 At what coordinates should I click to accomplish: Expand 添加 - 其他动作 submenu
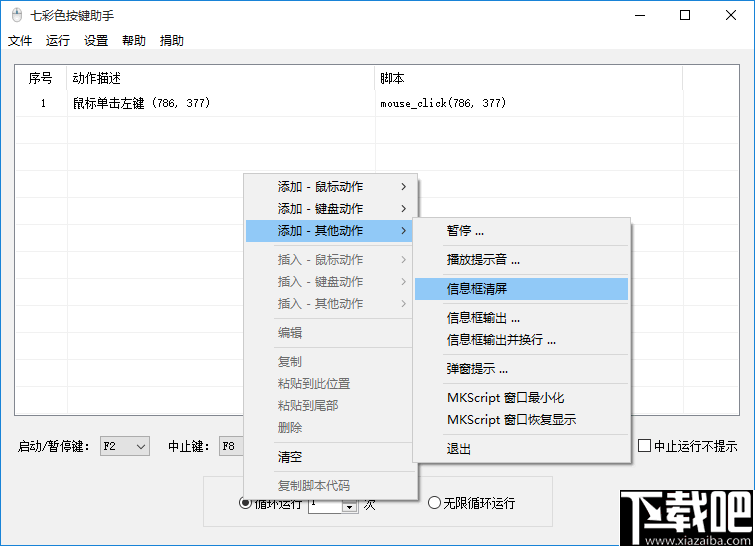330,231
